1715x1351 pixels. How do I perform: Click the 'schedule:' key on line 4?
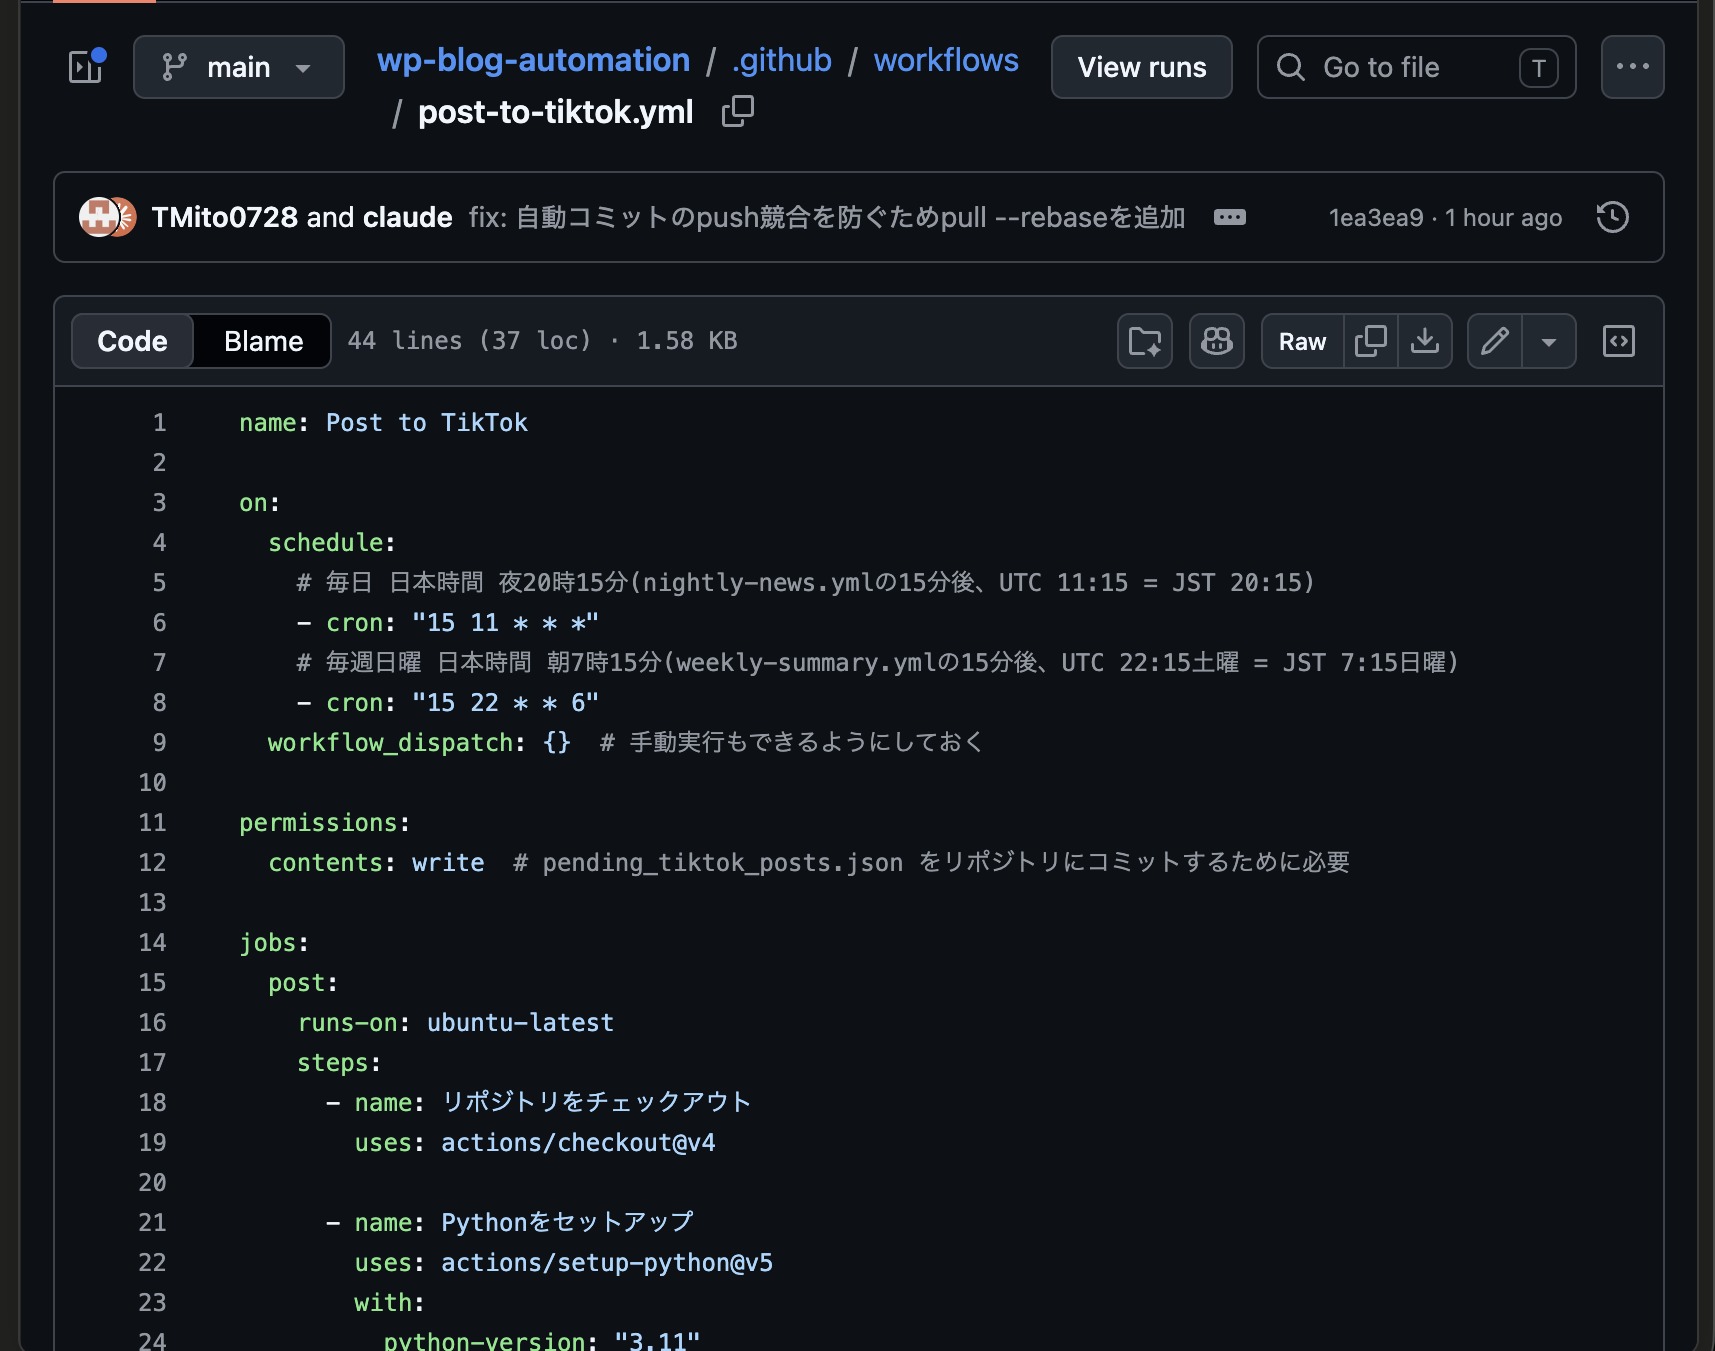(332, 542)
